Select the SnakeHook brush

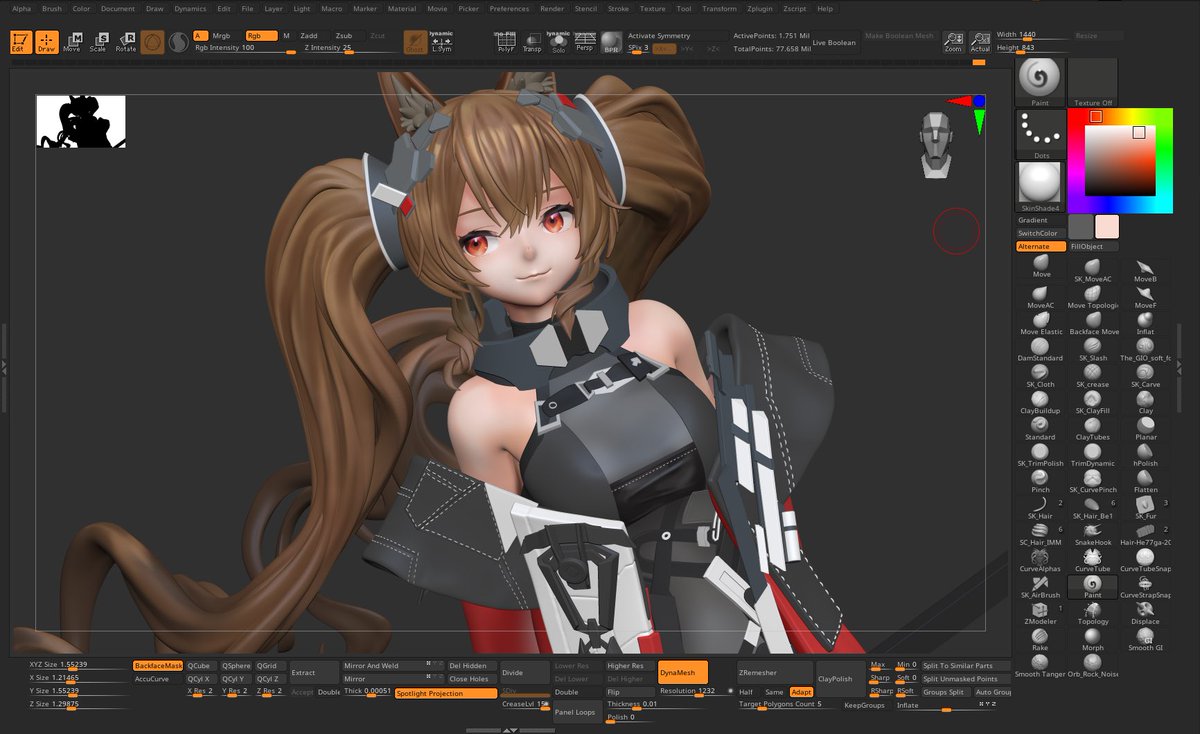[1093, 535]
